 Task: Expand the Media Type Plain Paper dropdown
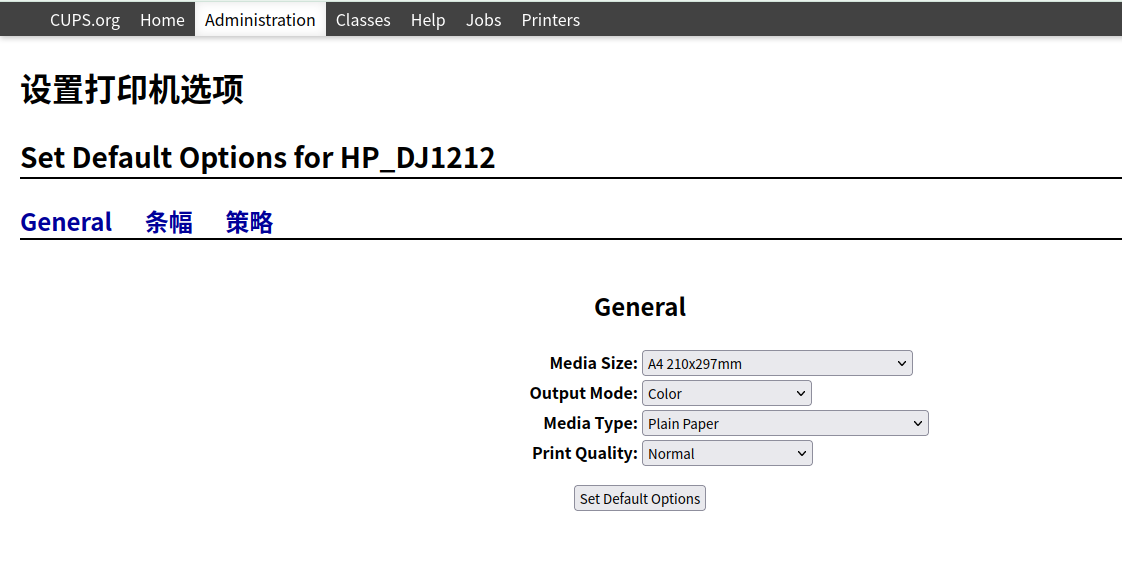pyautogui.click(x=785, y=424)
